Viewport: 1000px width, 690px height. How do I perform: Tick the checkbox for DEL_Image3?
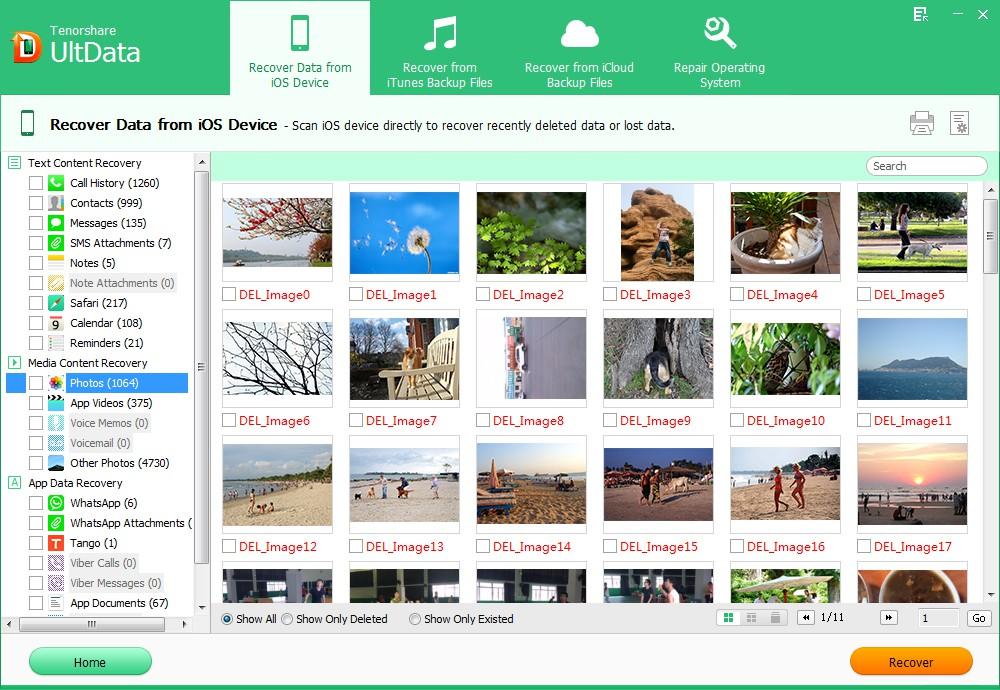(x=610, y=295)
